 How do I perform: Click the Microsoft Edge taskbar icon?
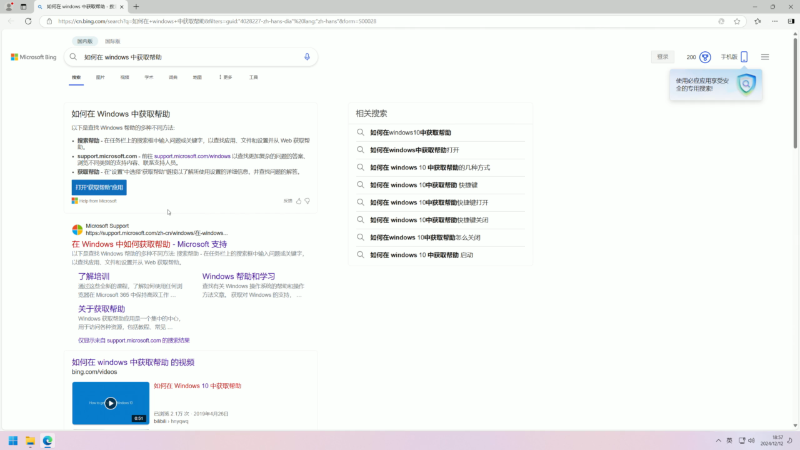(x=47, y=441)
